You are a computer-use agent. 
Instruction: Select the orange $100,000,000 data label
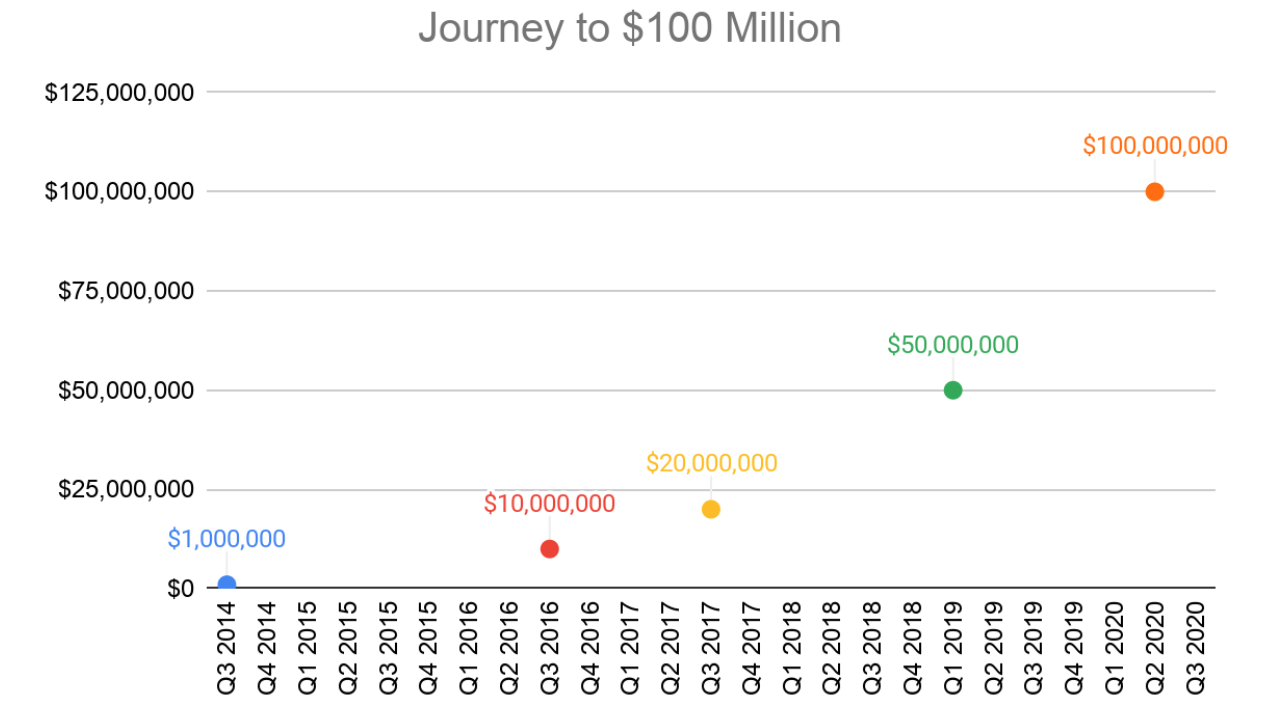(1155, 145)
